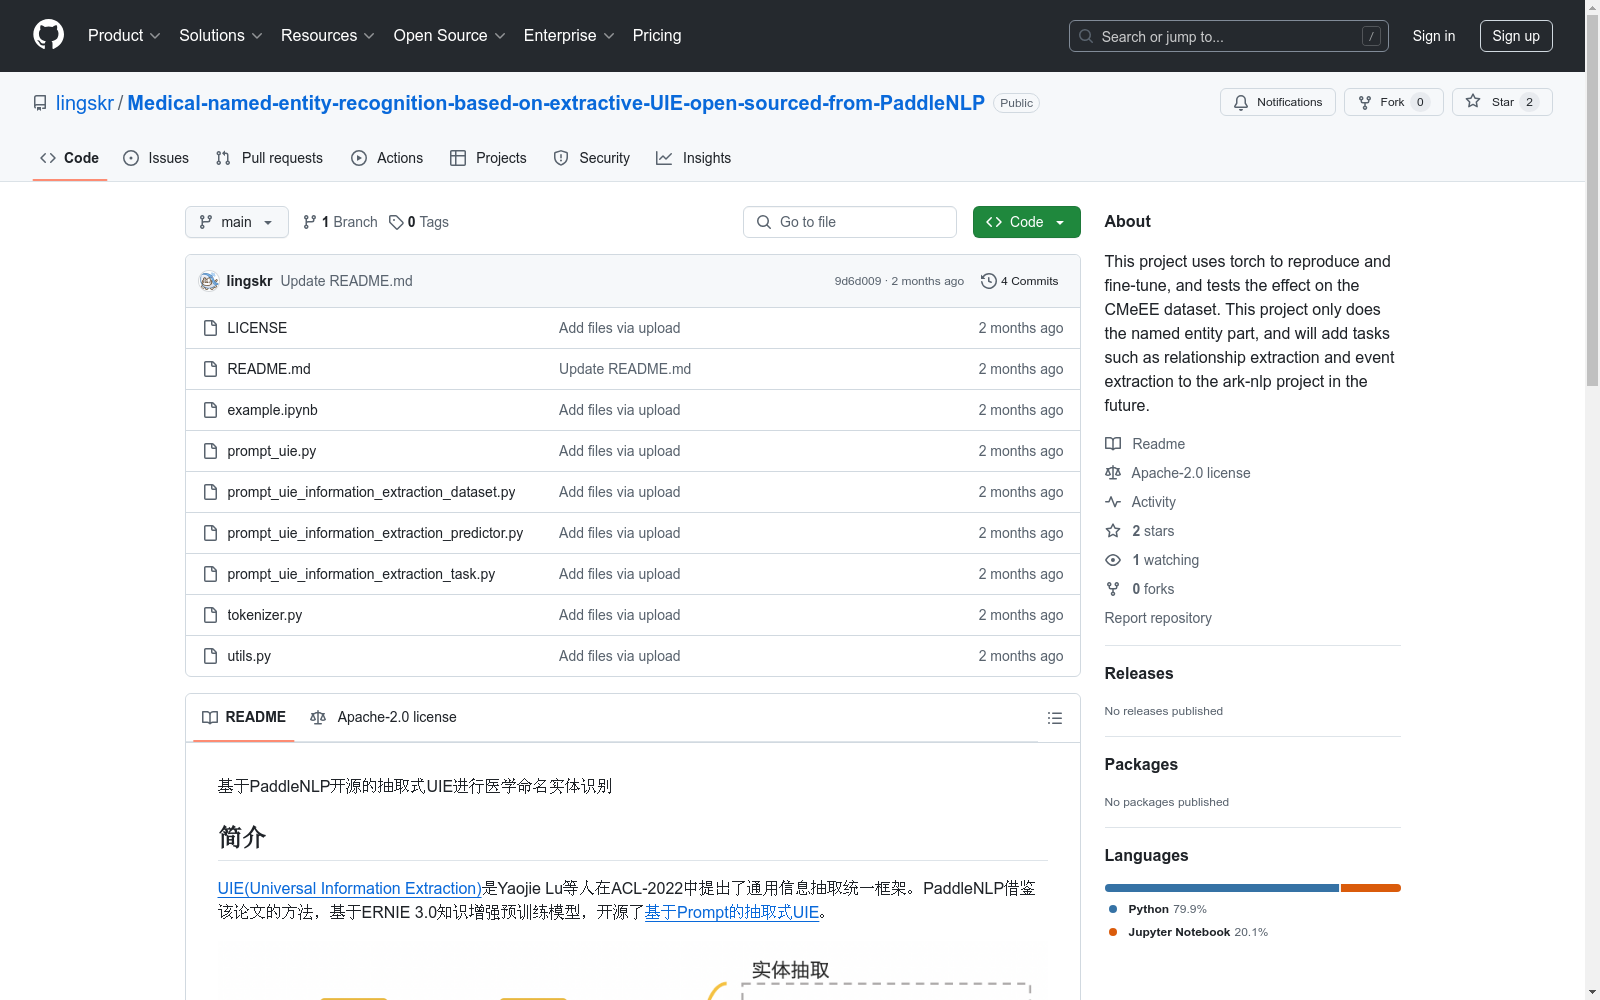Click the Python language bar segment
The height and width of the screenshot is (1000, 1600).
point(1222,888)
